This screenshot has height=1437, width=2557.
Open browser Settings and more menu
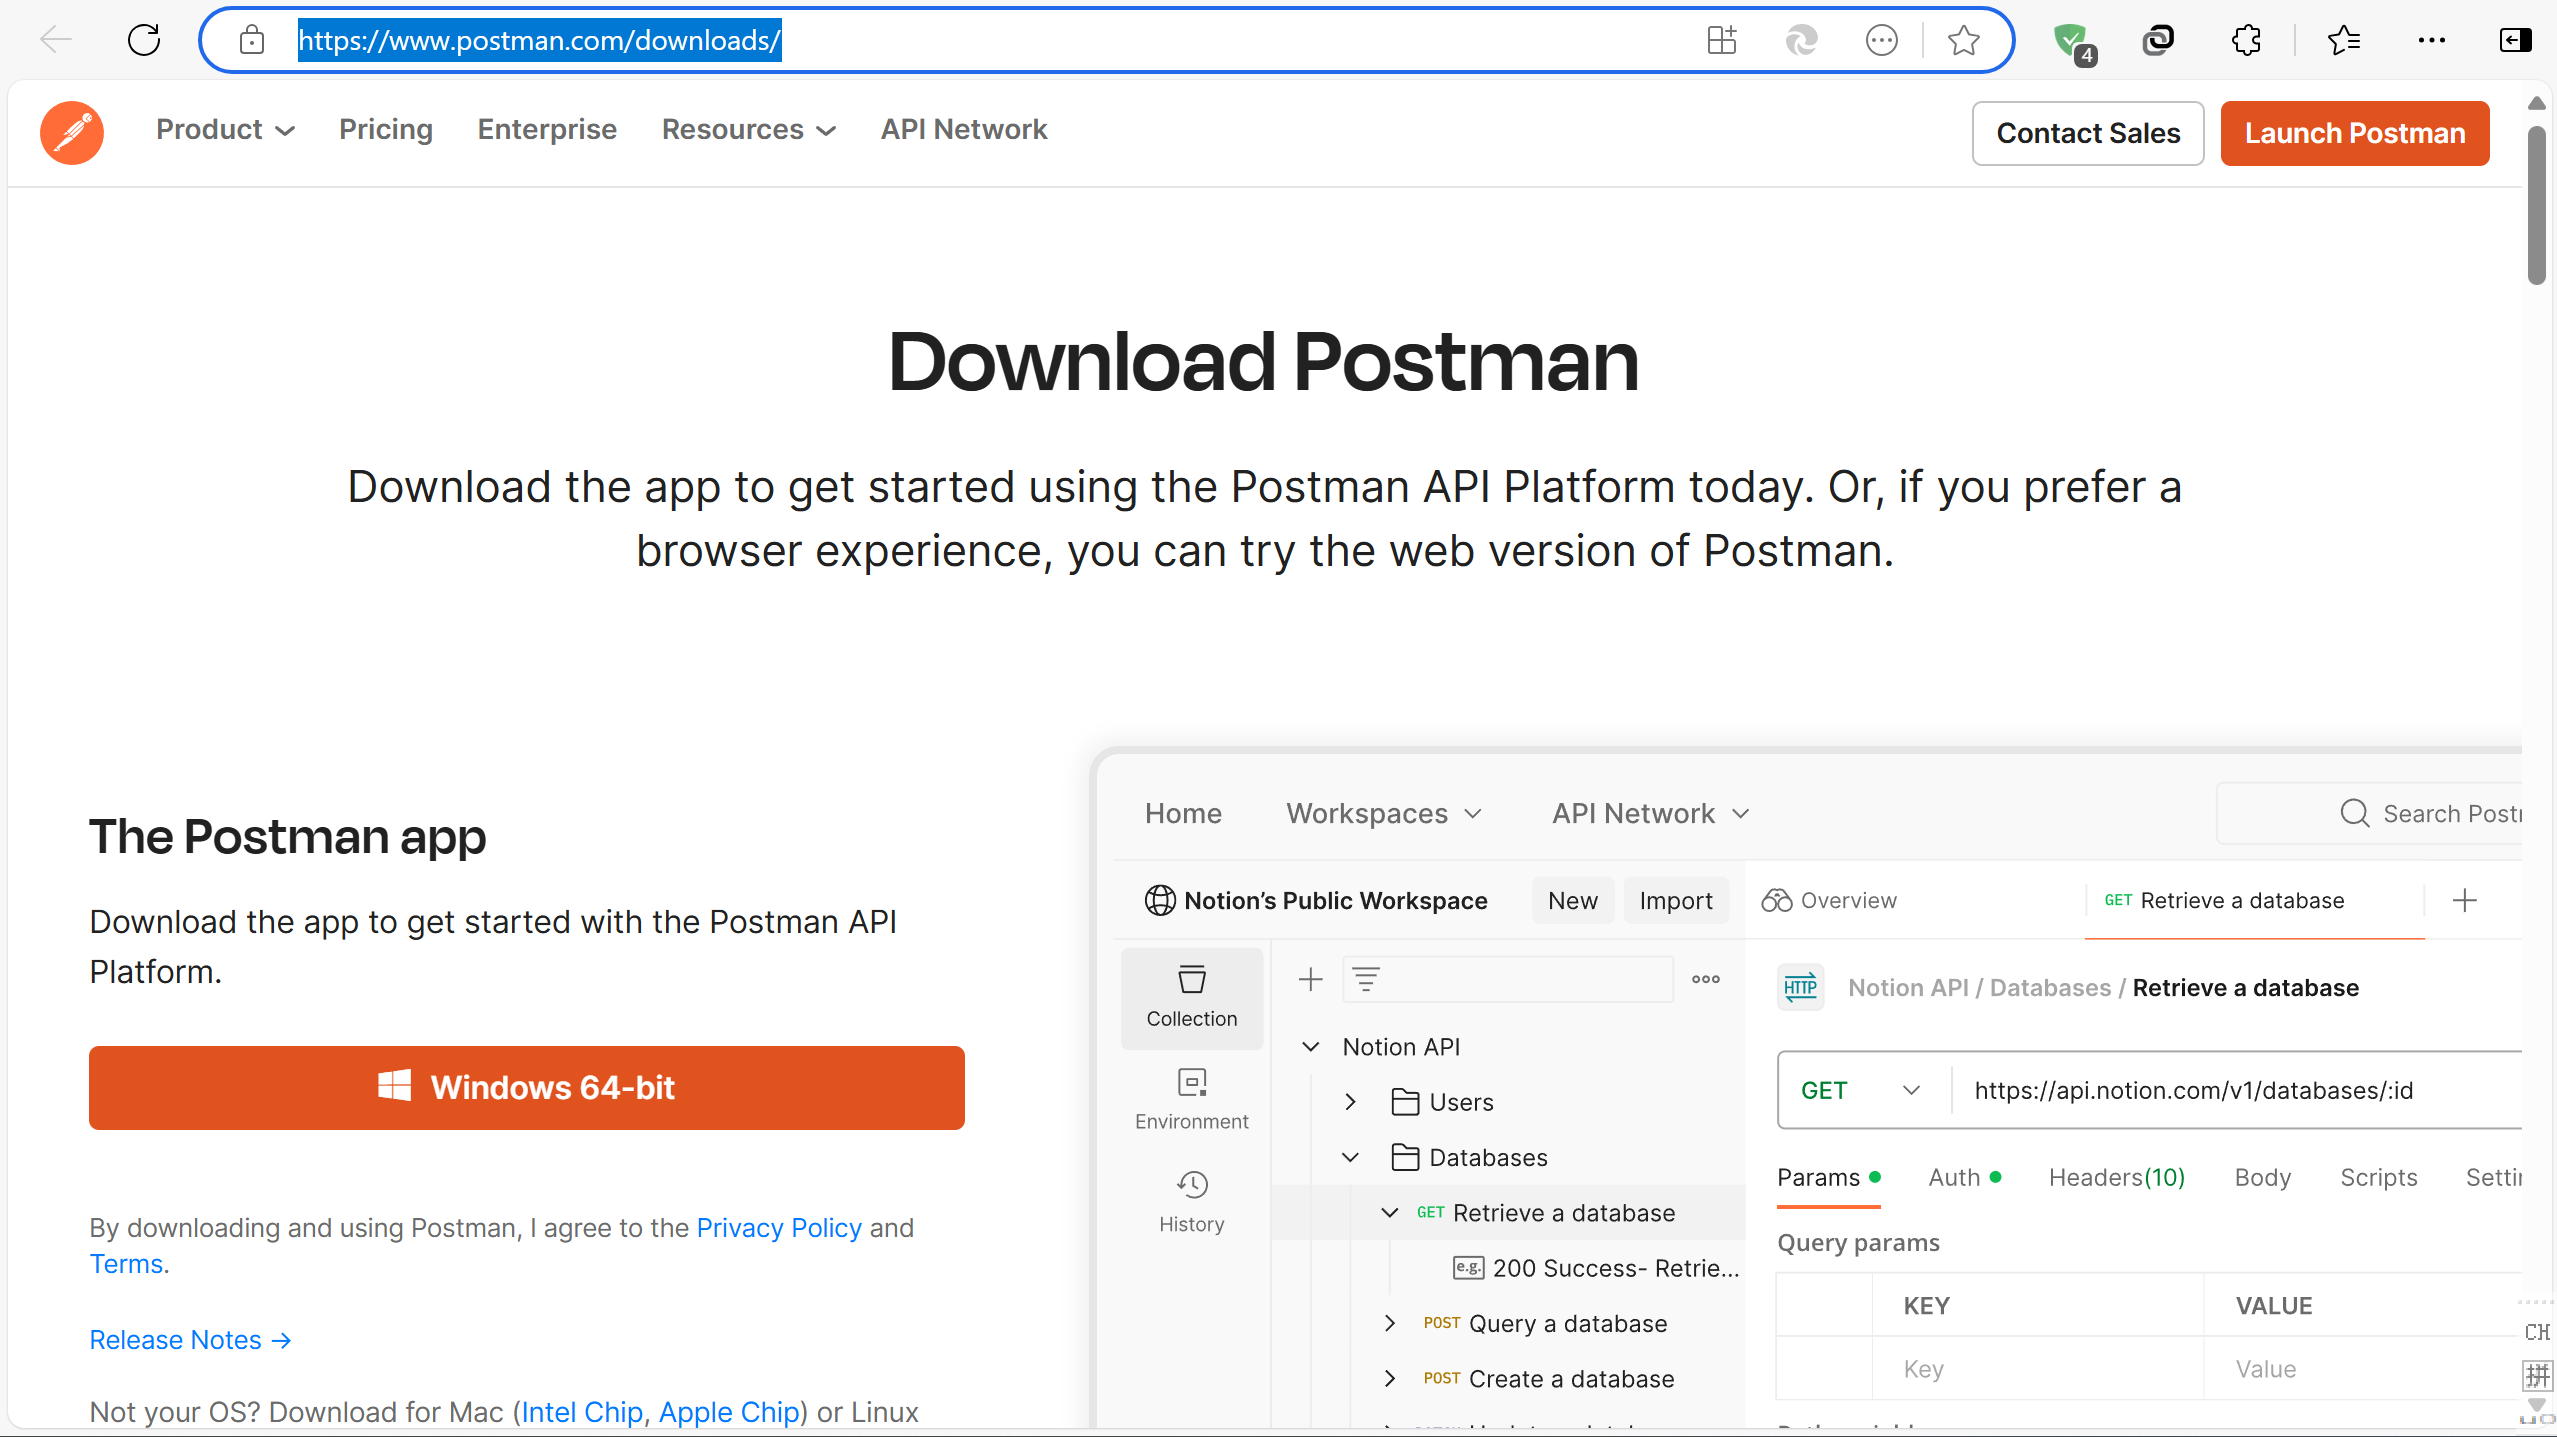click(2431, 40)
